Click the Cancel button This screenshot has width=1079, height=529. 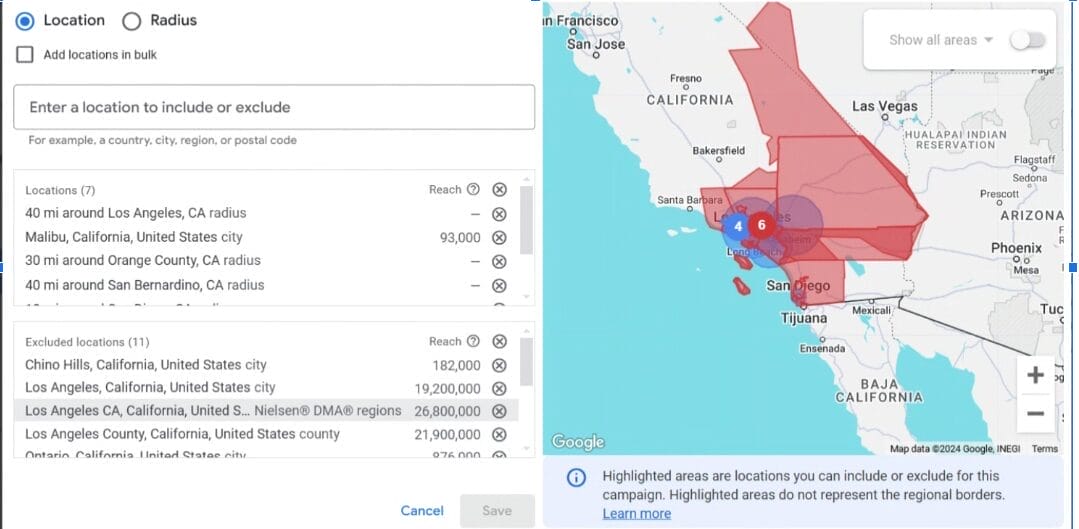[422, 511]
